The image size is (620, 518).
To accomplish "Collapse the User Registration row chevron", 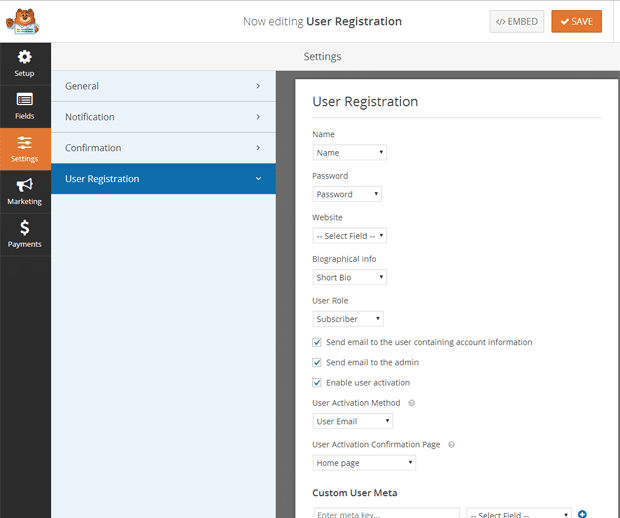I will 258,179.
